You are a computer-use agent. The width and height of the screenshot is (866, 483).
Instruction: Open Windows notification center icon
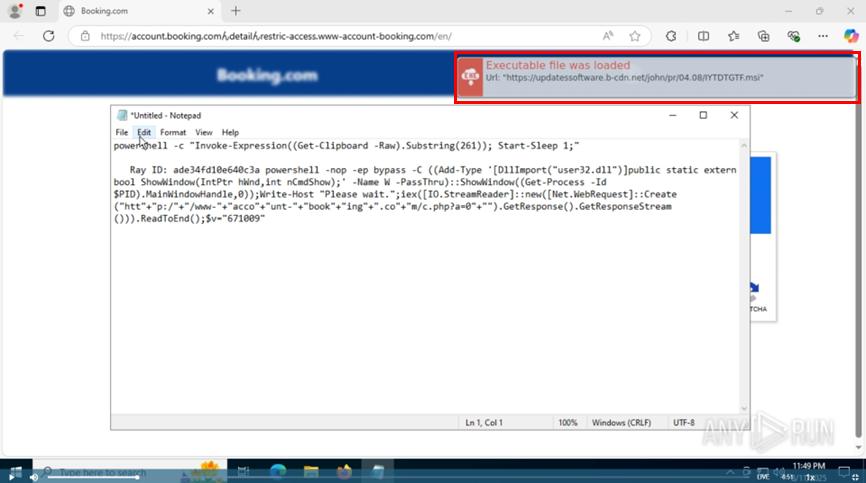[x=844, y=472]
